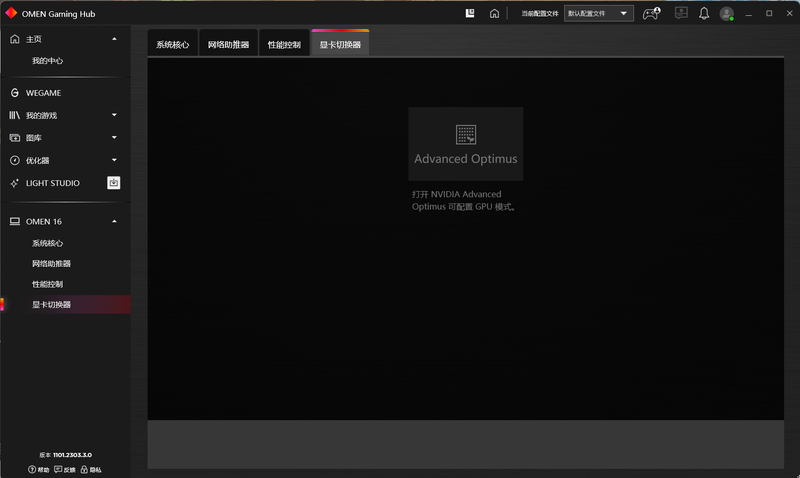Screen dimensions: 800x478
Task: Collapse the OMEN 16 sidebar section
Action: click(114, 221)
